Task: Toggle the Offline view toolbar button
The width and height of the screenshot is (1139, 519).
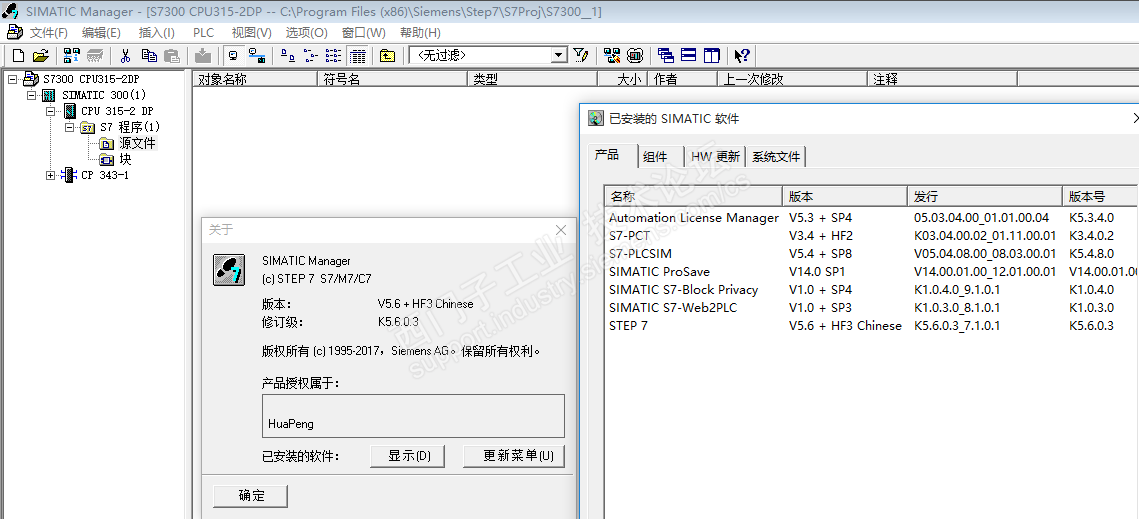Action: (x=234, y=55)
